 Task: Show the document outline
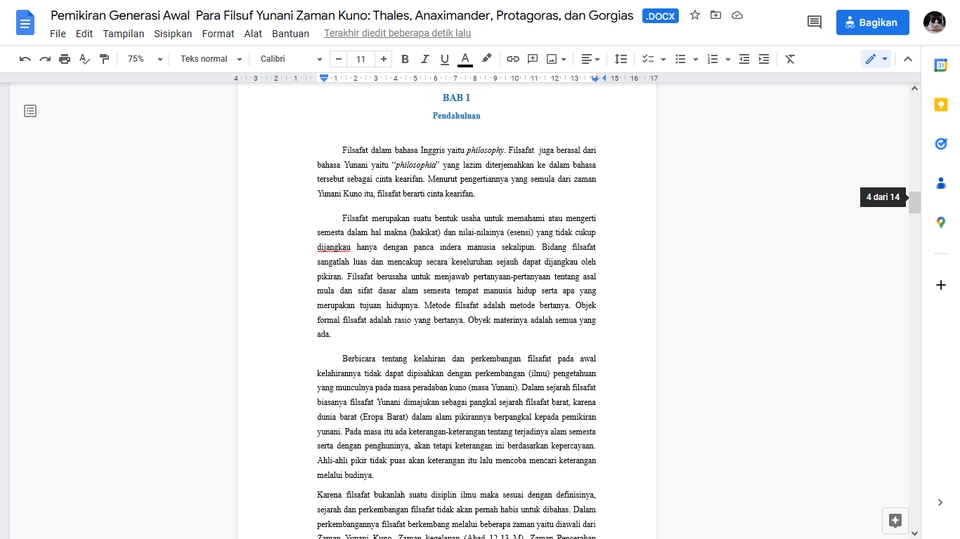coord(30,111)
